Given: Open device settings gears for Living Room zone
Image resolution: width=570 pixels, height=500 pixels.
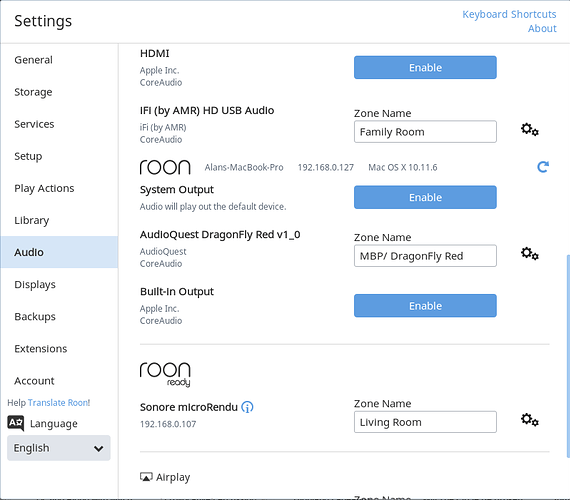Looking at the screenshot, I should [x=530, y=420].
